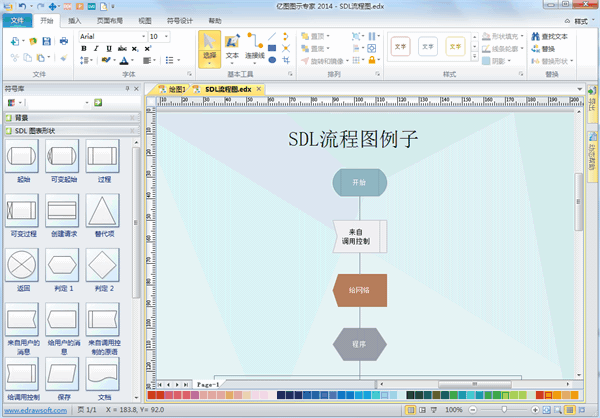The image size is (600, 418).
Task: Toggle underline text formatting
Action: coord(110,50)
